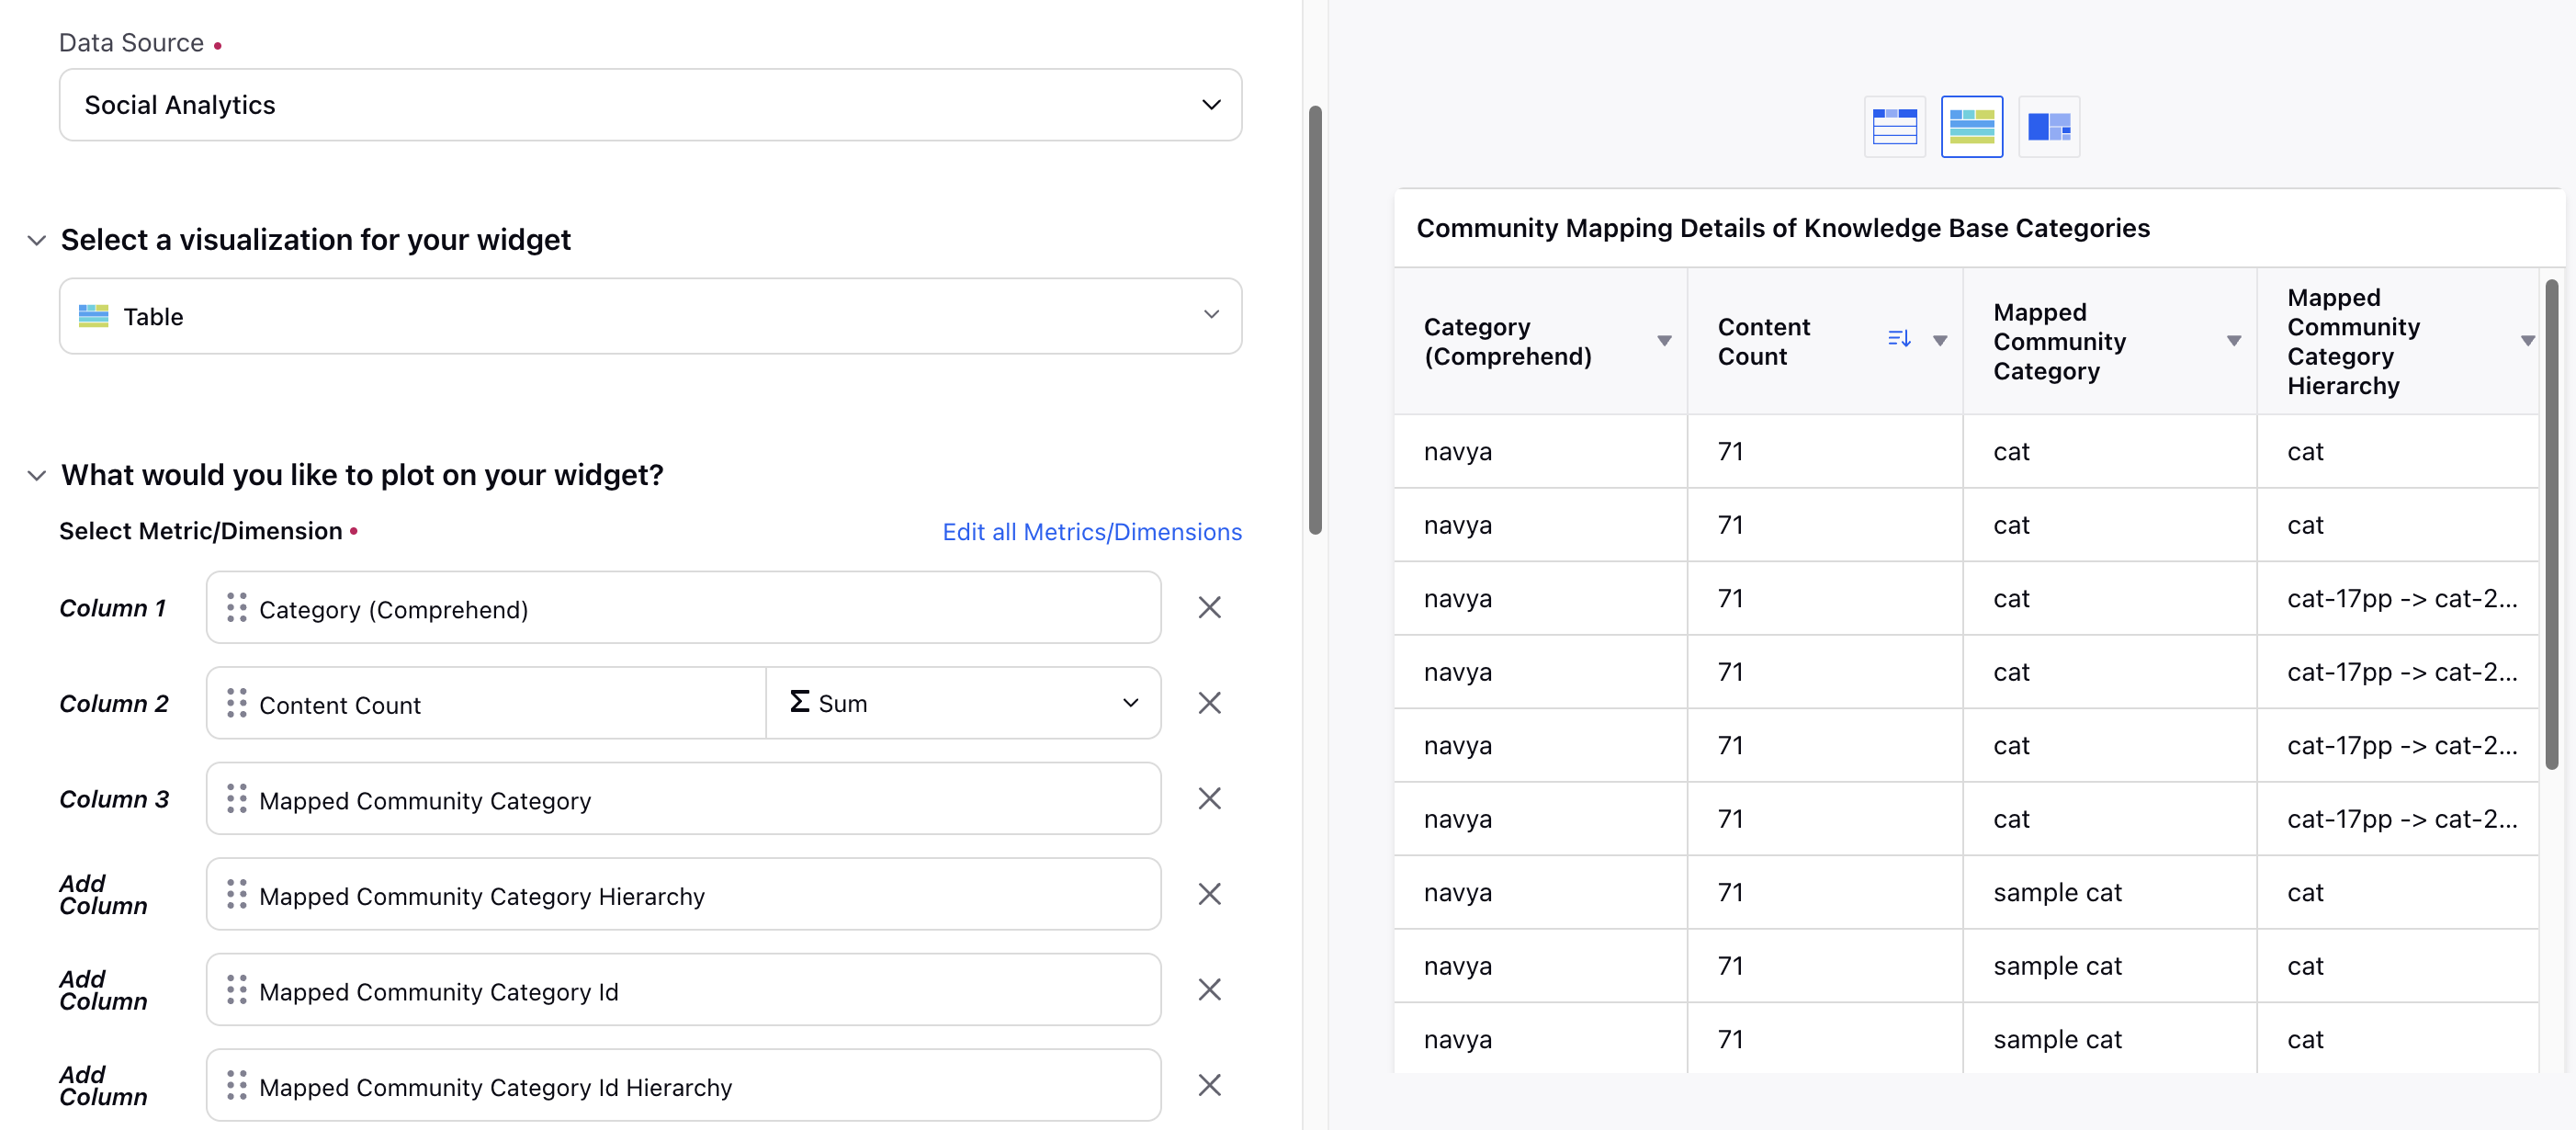Grab drag handle of Mapped Community Category Hierarchy
The height and width of the screenshot is (1130, 2576).
point(236,894)
